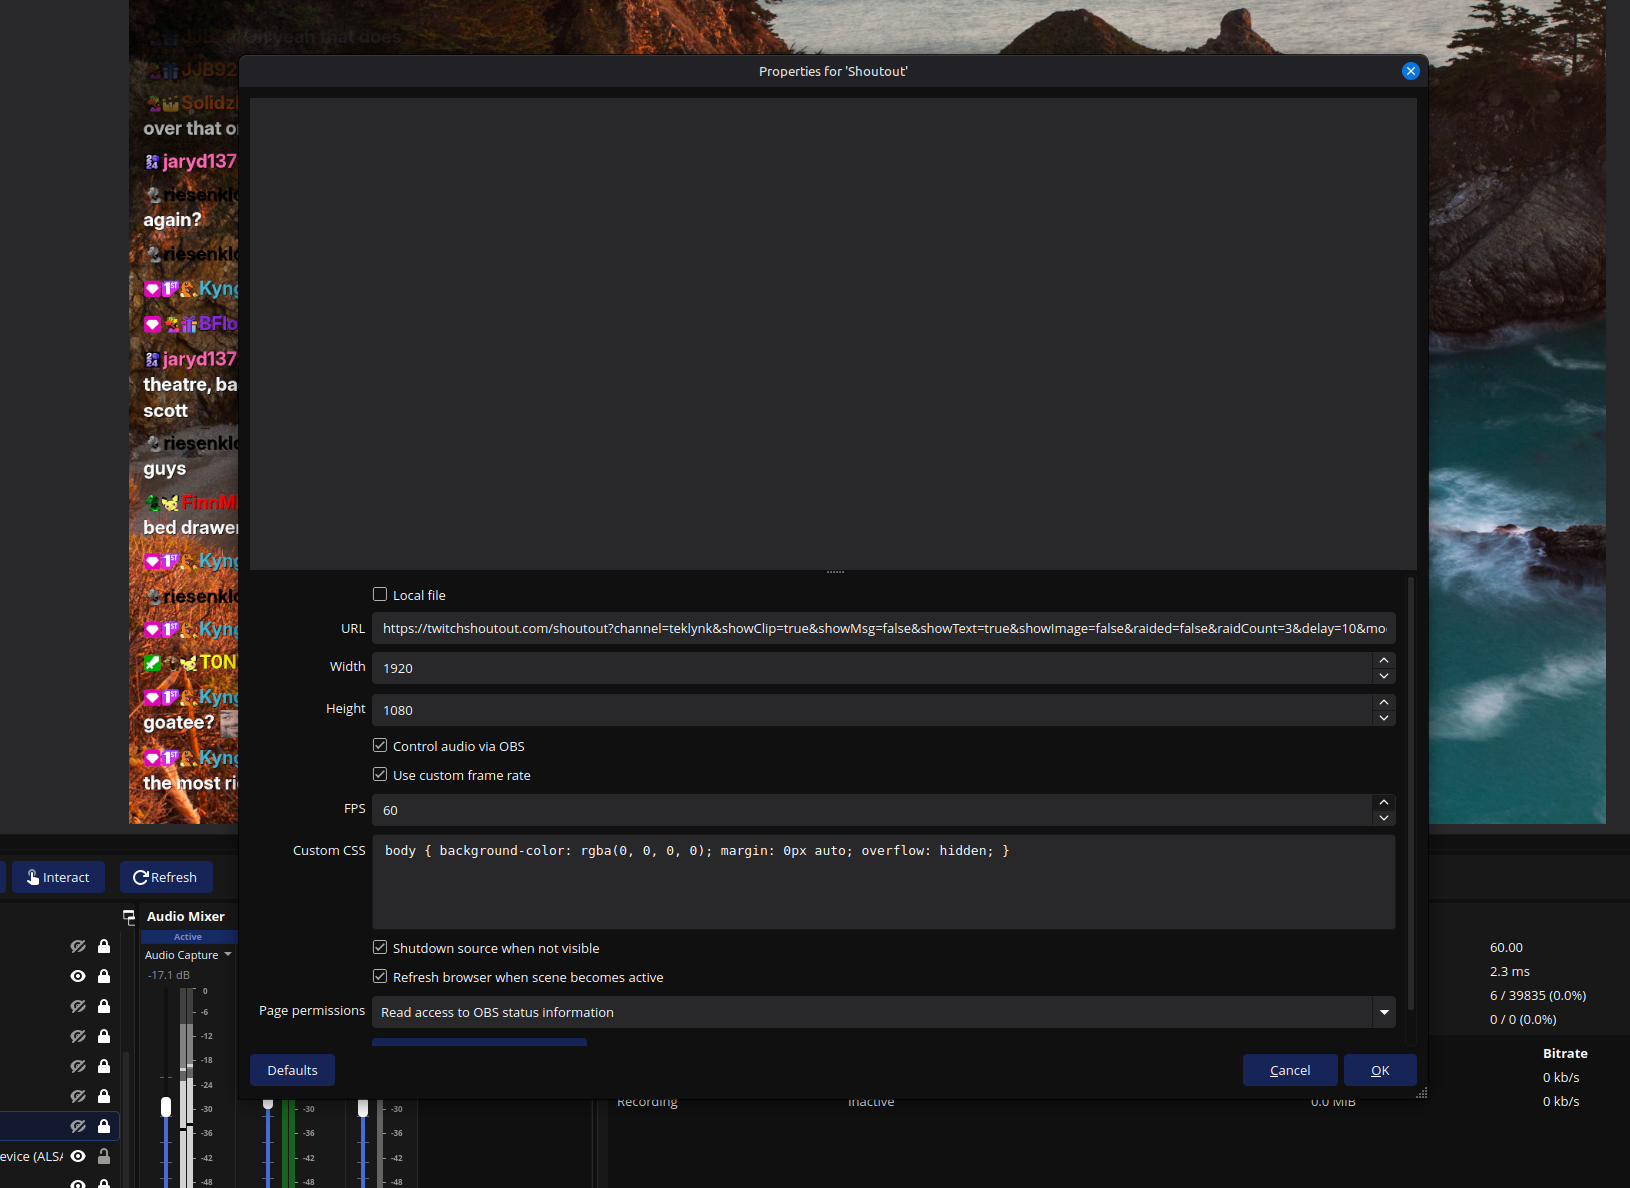Unlock the third source in the list
This screenshot has height=1188, width=1630.
(104, 1006)
